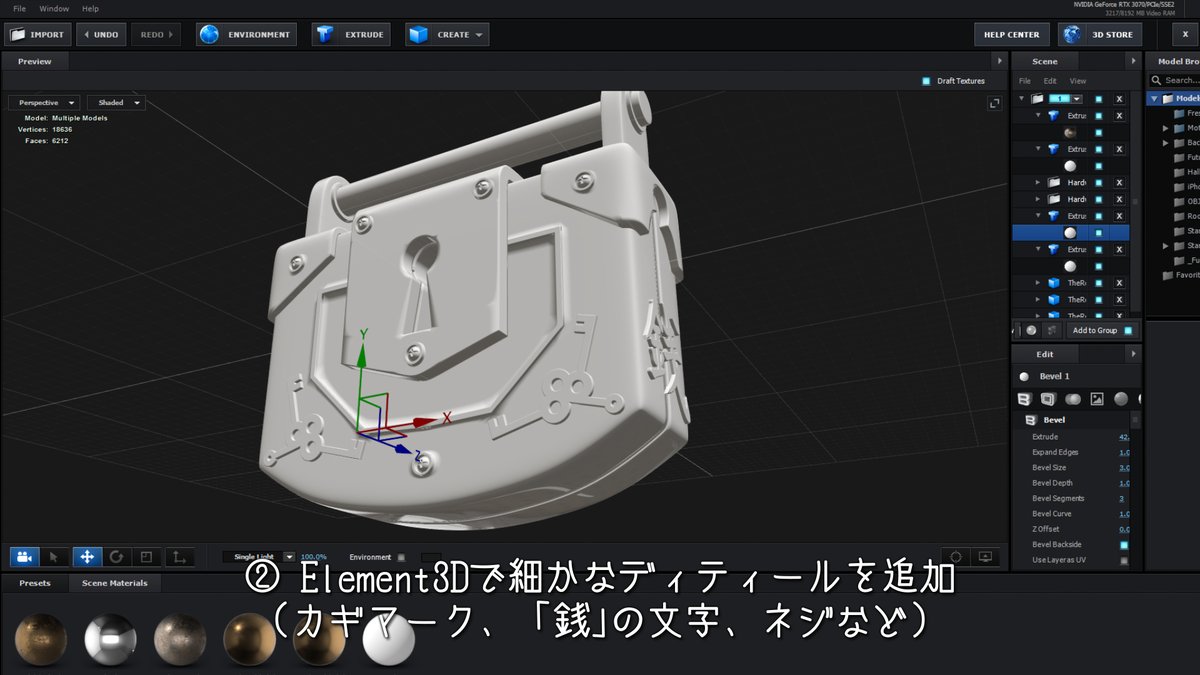Click the dark model icon left of Add to Group
Image resolution: width=1200 pixels, height=675 pixels.
[1051, 330]
